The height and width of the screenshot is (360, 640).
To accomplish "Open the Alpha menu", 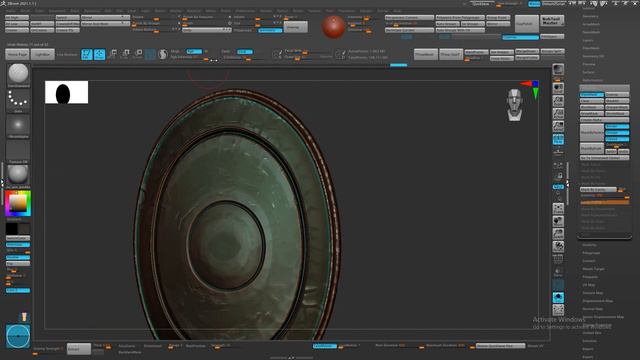I will [x=11, y=11].
